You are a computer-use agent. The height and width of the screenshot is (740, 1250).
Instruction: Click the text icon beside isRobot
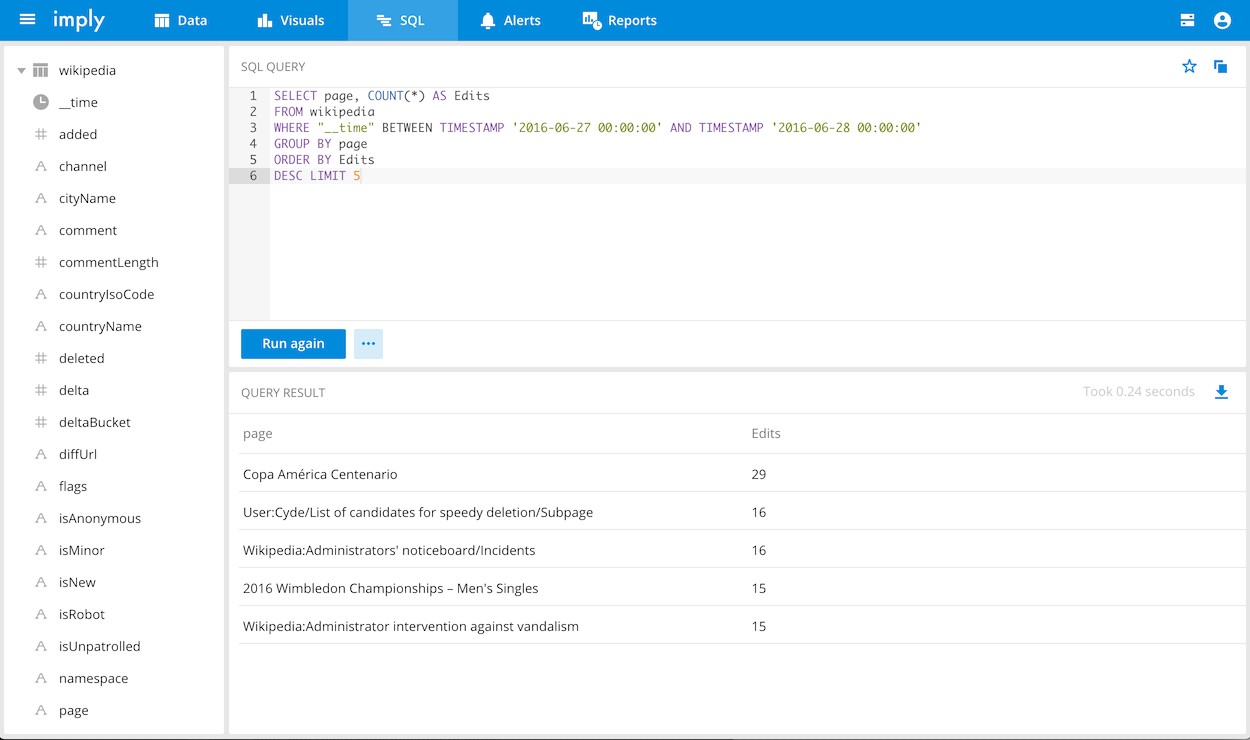(41, 614)
